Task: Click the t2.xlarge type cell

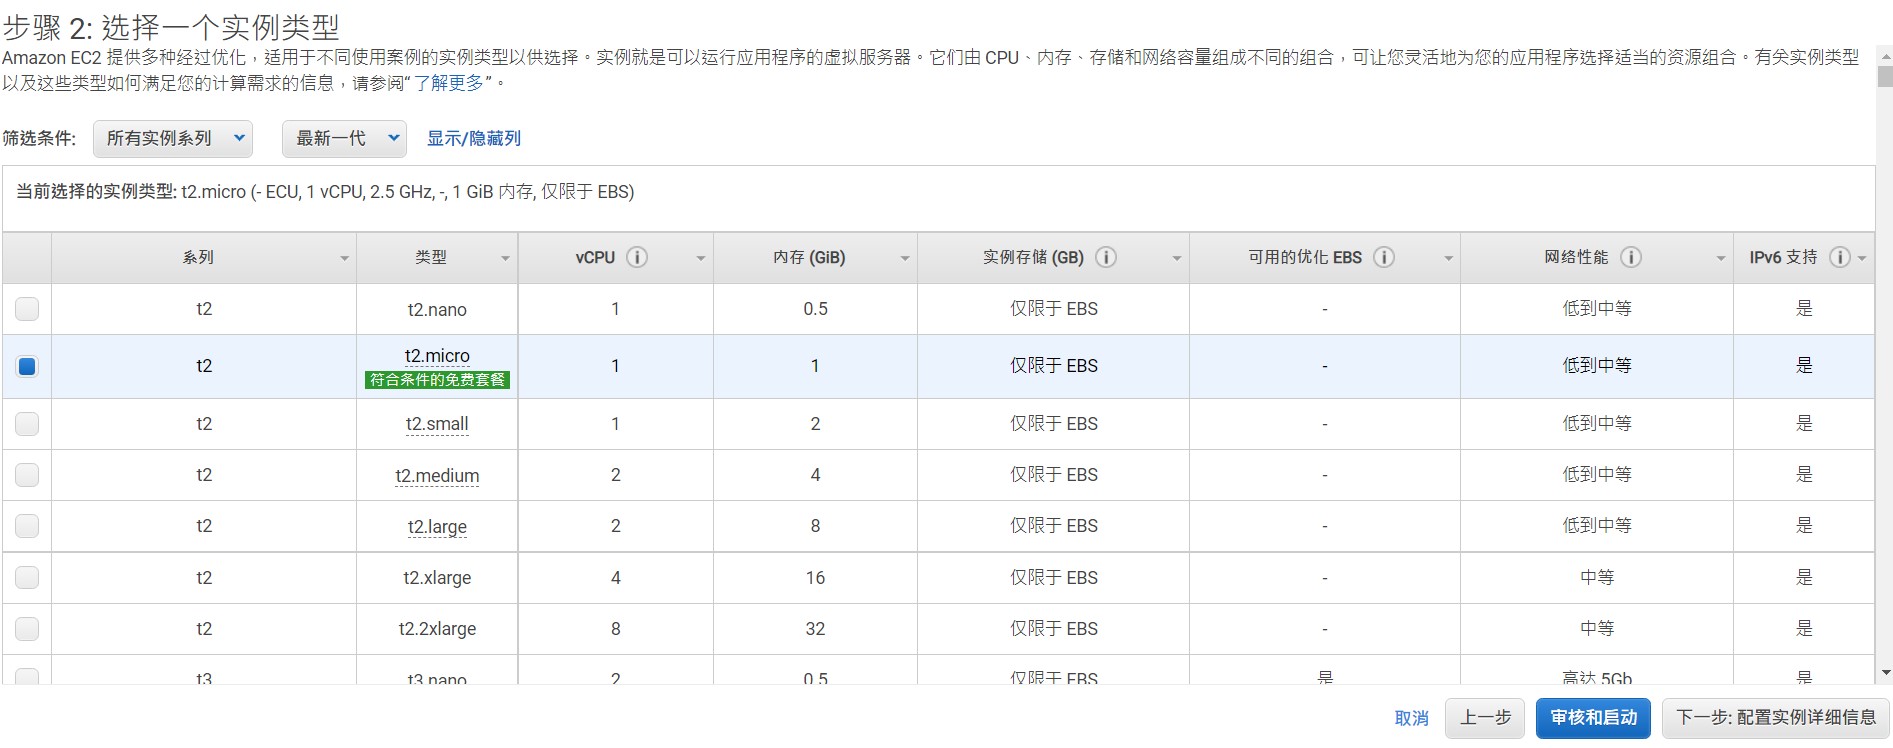Action: 437,578
